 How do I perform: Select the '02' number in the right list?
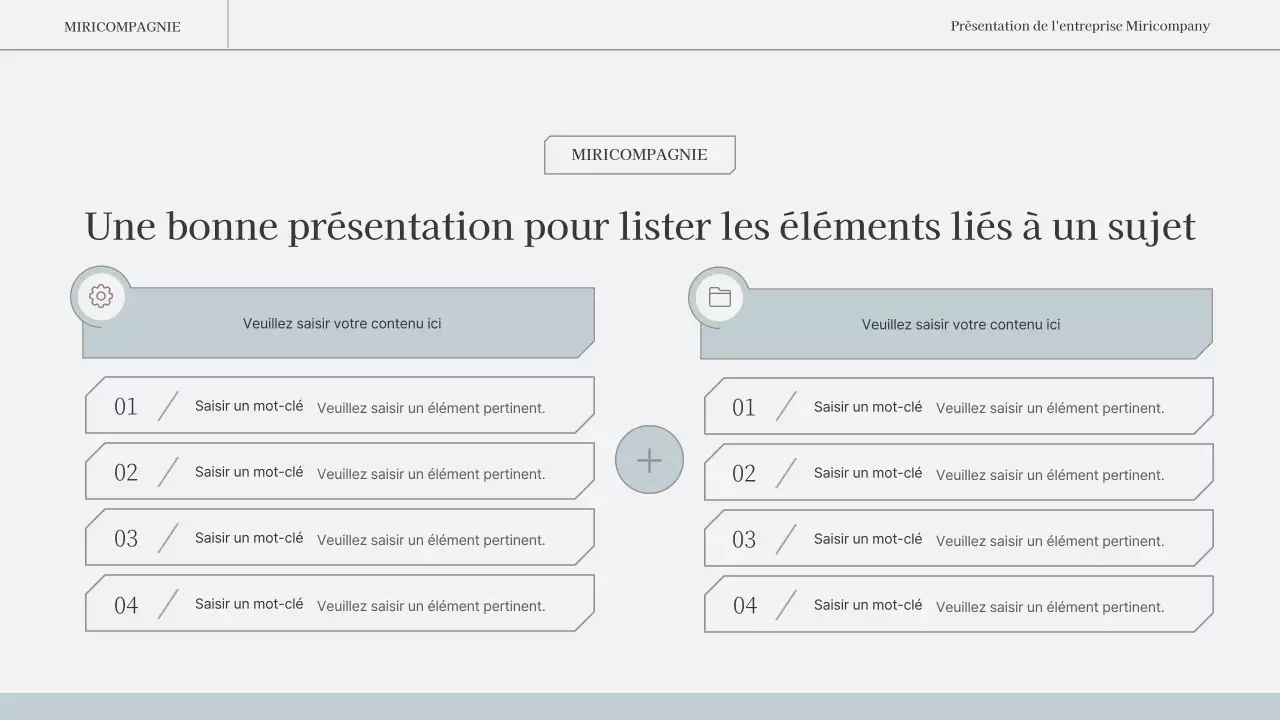[744, 473]
